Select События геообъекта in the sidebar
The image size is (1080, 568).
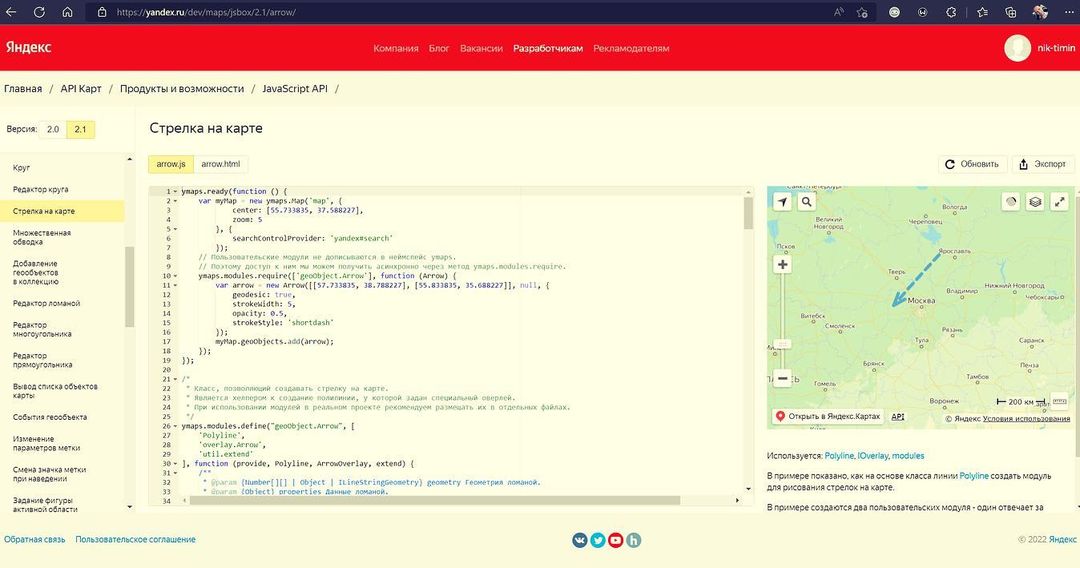(x=50, y=417)
